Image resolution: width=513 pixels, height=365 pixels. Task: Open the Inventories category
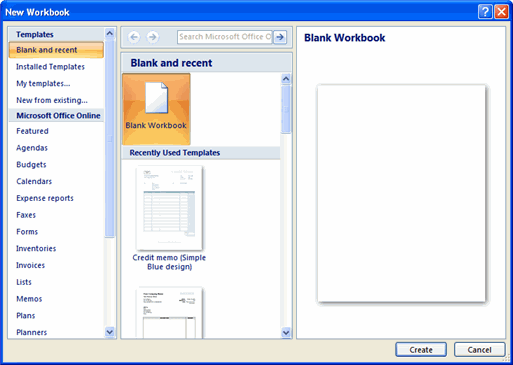pos(36,248)
